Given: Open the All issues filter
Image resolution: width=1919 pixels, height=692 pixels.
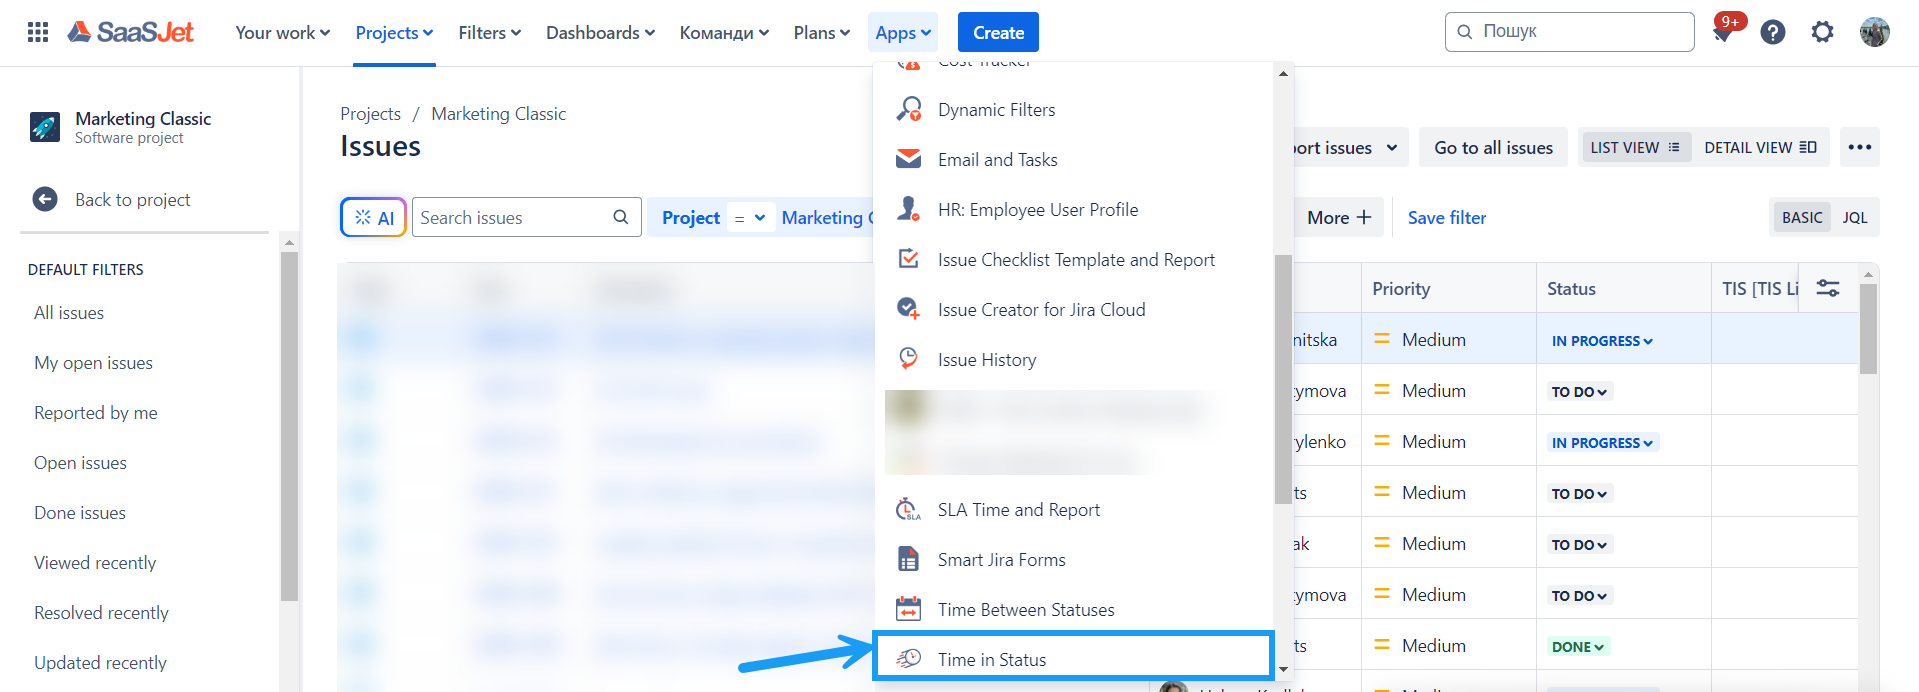Looking at the screenshot, I should (69, 312).
